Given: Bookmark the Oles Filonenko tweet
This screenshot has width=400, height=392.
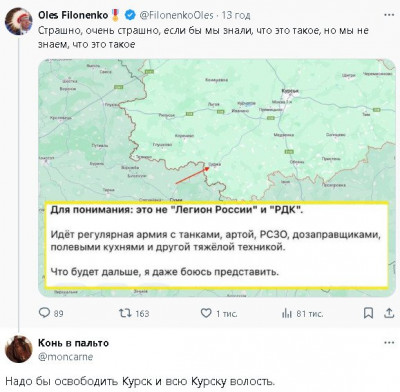Looking at the screenshot, I should coord(368,313).
